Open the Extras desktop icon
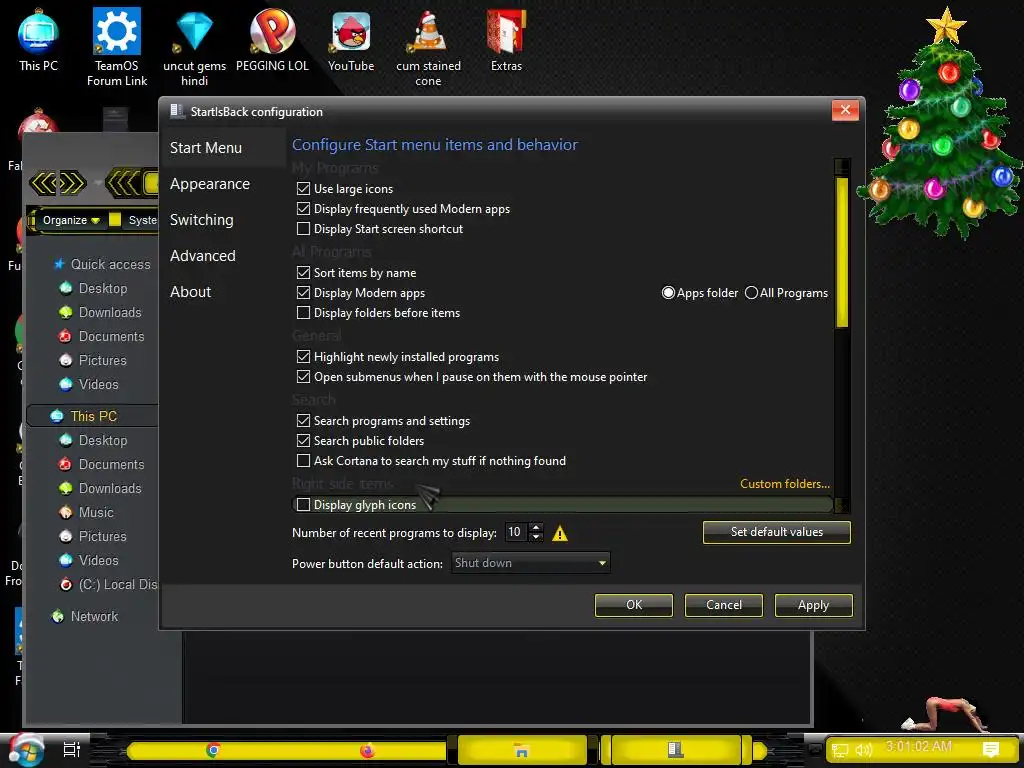The image size is (1024, 768). click(506, 39)
